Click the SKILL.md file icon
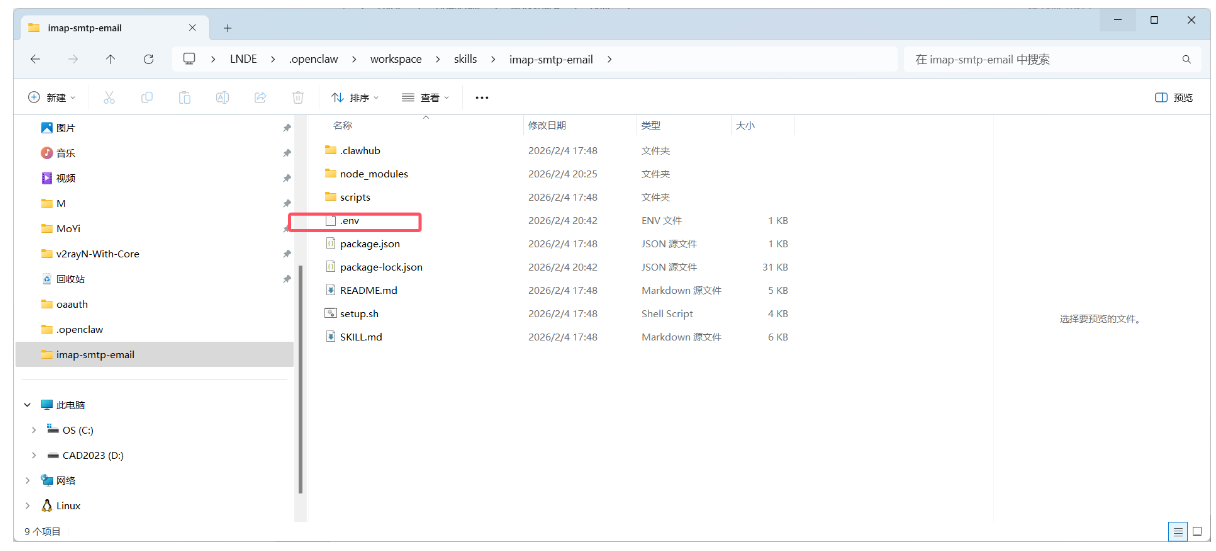The image size is (1216, 551). (331, 337)
